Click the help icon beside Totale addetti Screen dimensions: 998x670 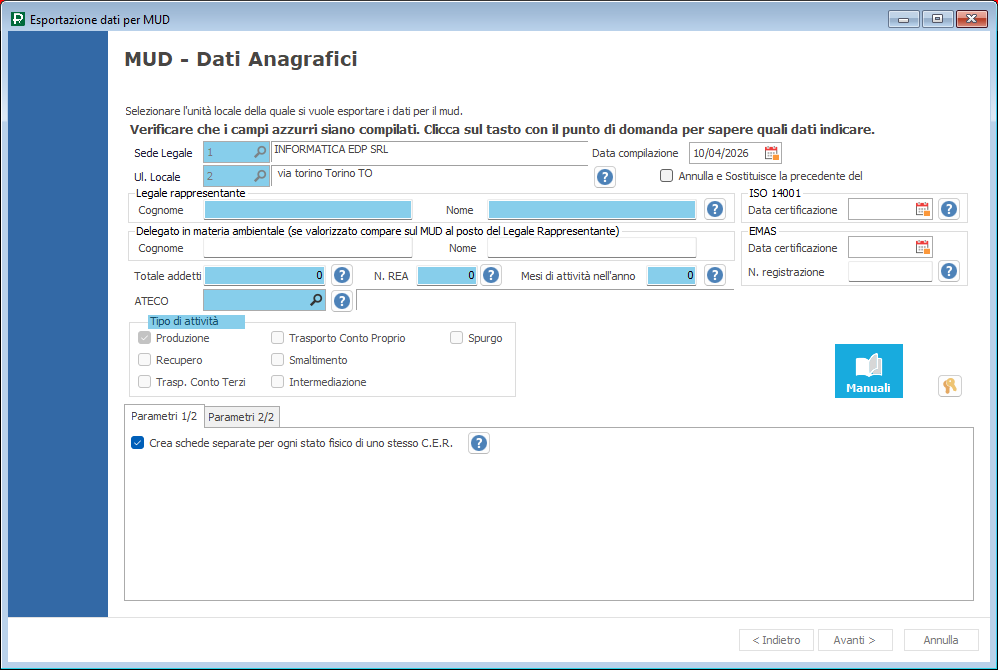click(x=342, y=275)
